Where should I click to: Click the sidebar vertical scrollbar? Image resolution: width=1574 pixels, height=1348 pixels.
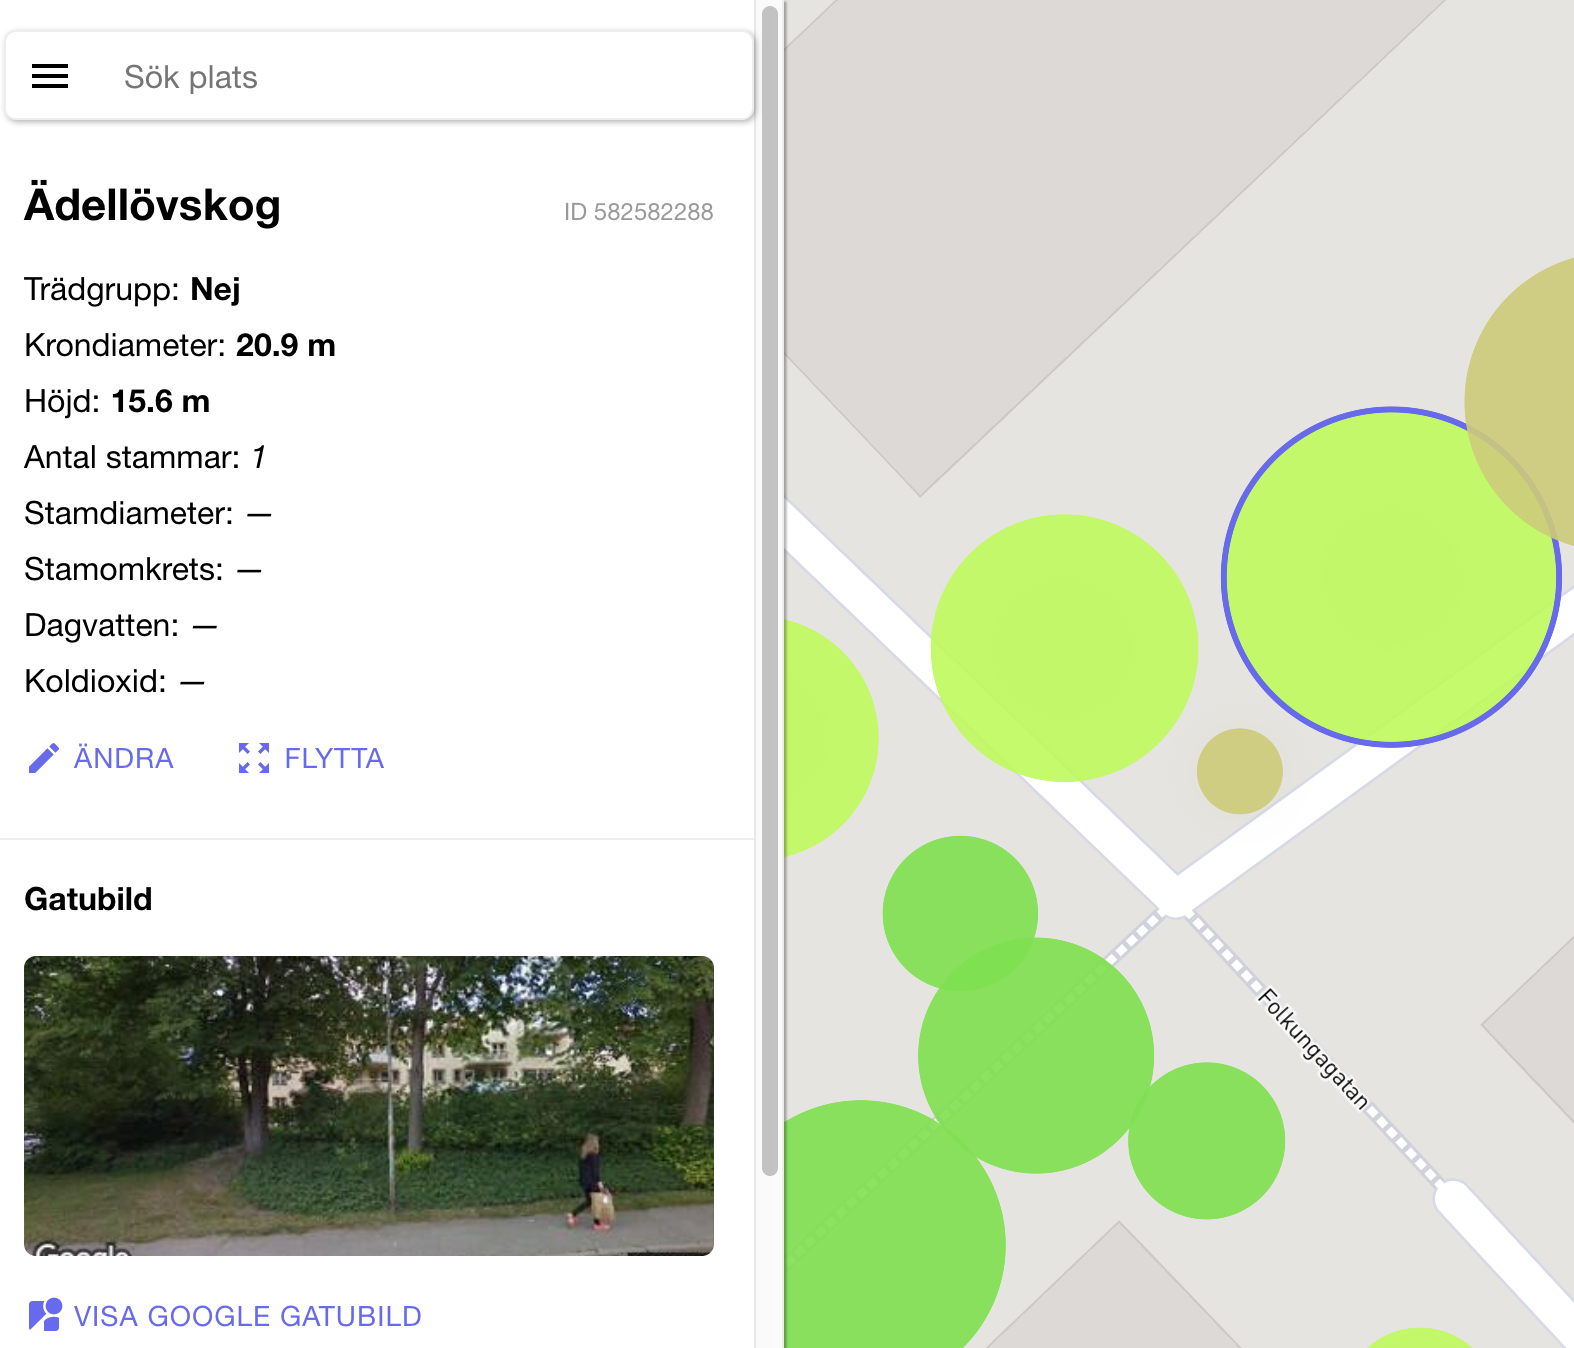(x=770, y=590)
